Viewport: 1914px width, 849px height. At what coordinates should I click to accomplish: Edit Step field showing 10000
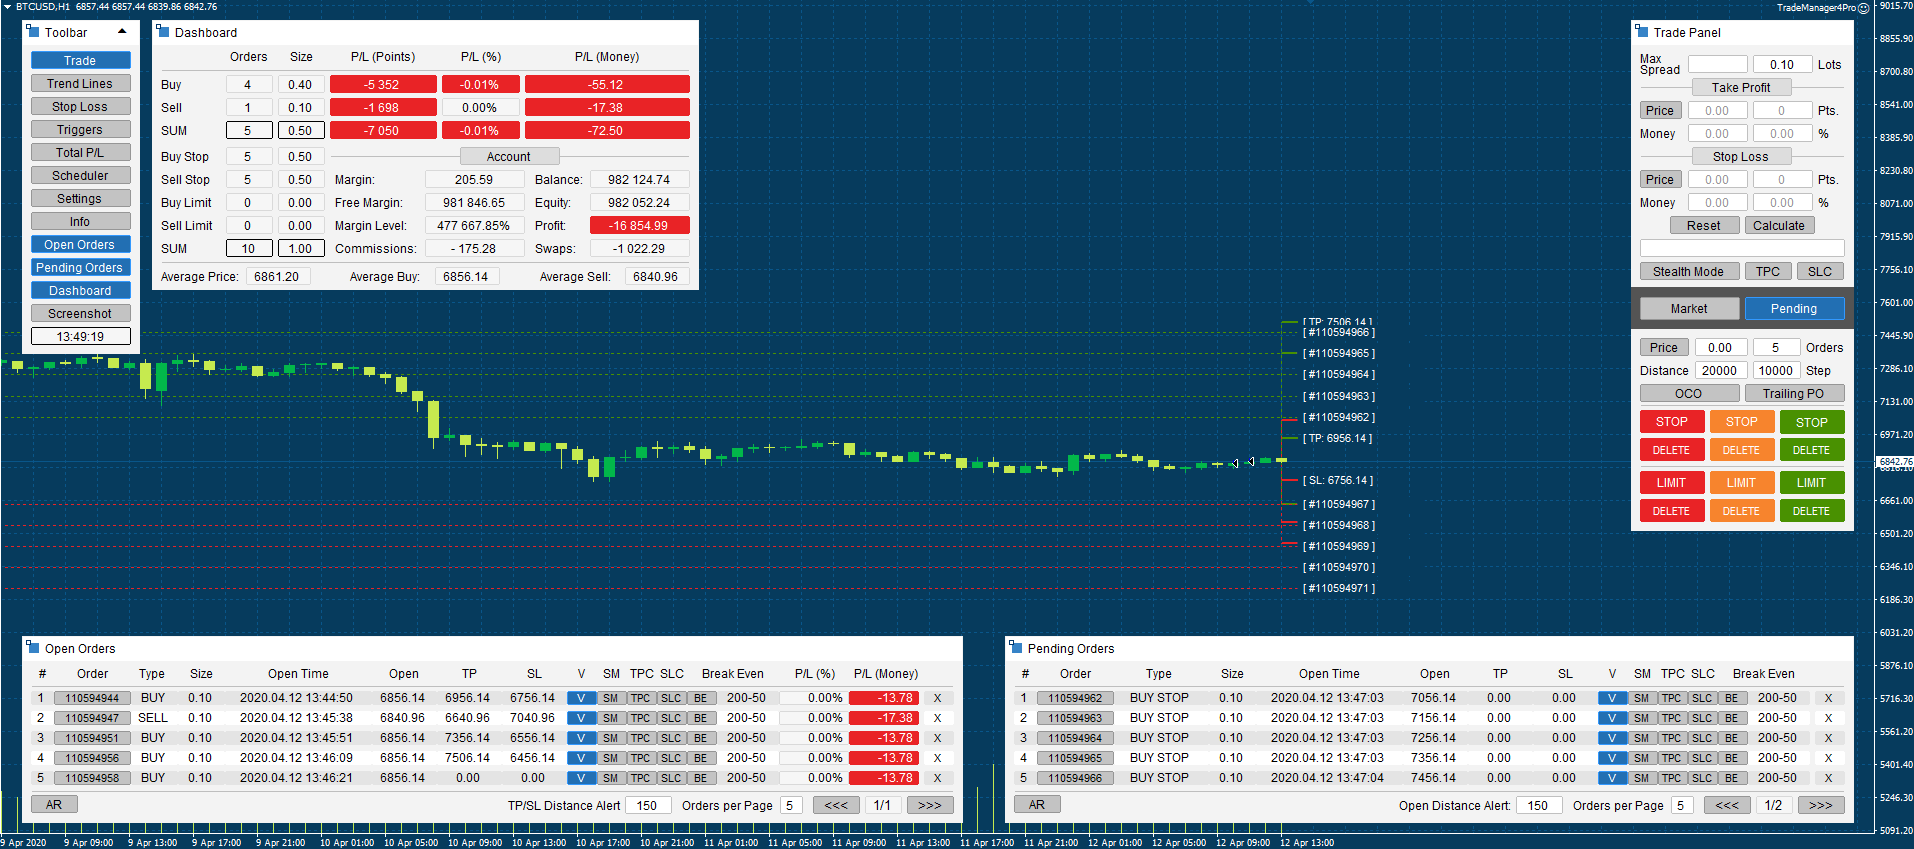click(1776, 371)
